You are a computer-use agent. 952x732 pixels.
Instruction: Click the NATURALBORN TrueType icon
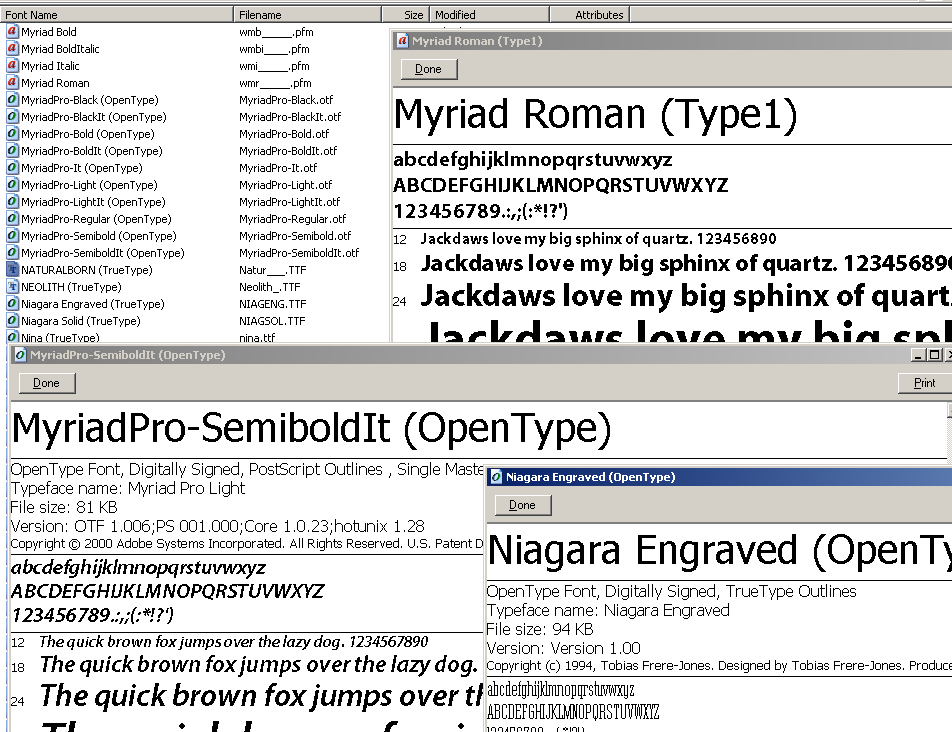pyautogui.click(x=12, y=269)
